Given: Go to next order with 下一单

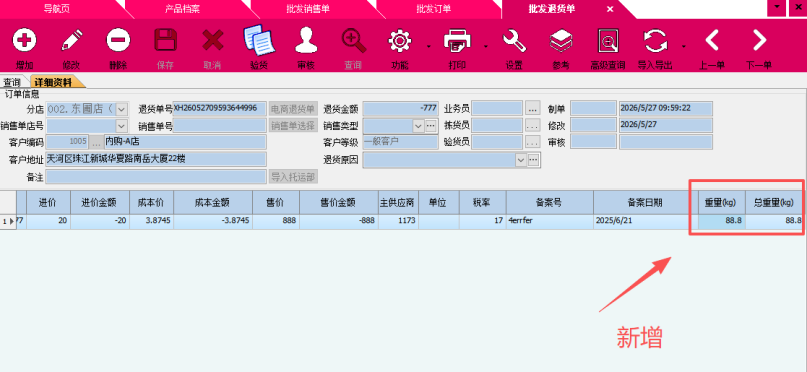Looking at the screenshot, I should (x=759, y=40).
